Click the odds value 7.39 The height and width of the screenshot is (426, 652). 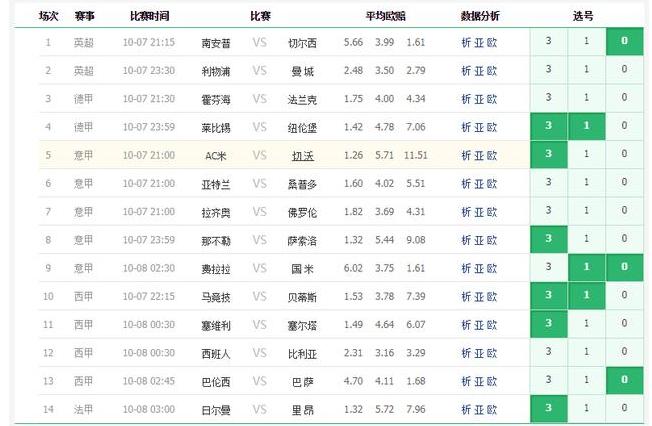click(416, 297)
